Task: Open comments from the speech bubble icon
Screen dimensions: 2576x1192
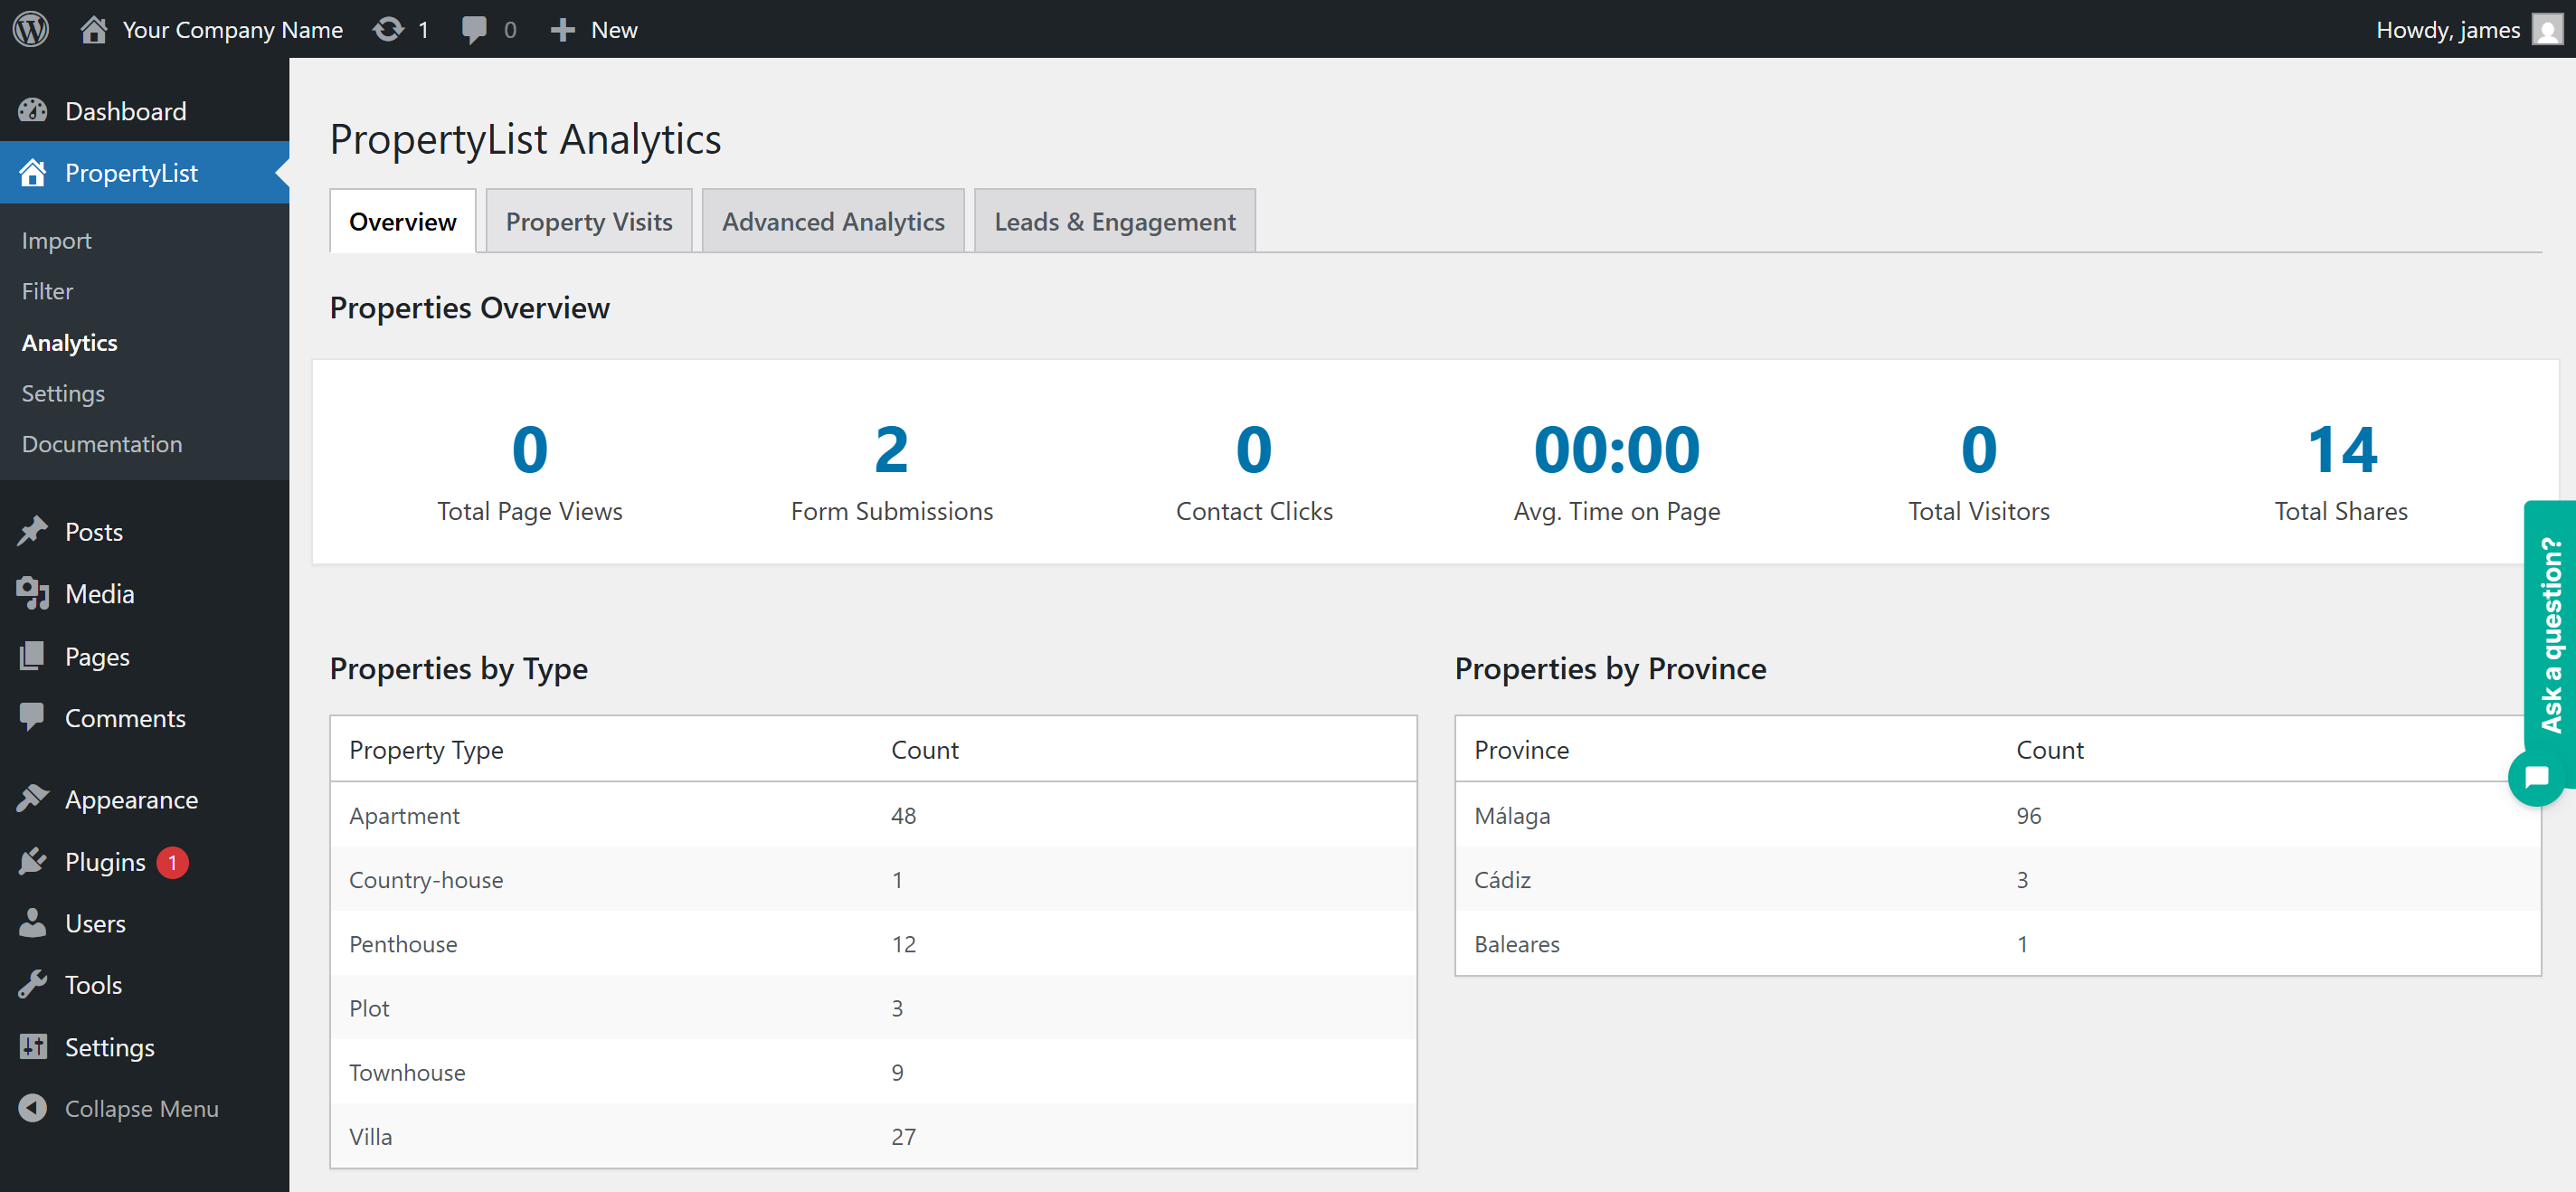Action: pyautogui.click(x=475, y=29)
